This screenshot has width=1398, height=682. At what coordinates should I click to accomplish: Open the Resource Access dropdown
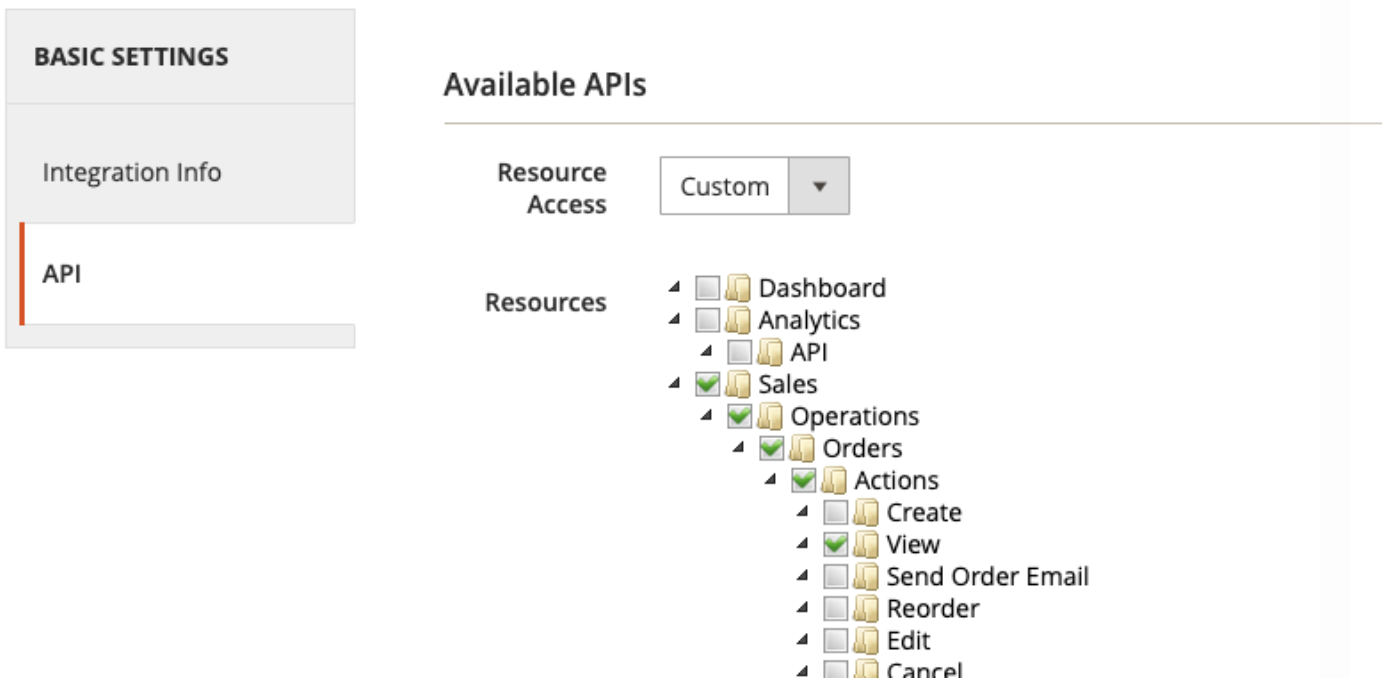754,186
